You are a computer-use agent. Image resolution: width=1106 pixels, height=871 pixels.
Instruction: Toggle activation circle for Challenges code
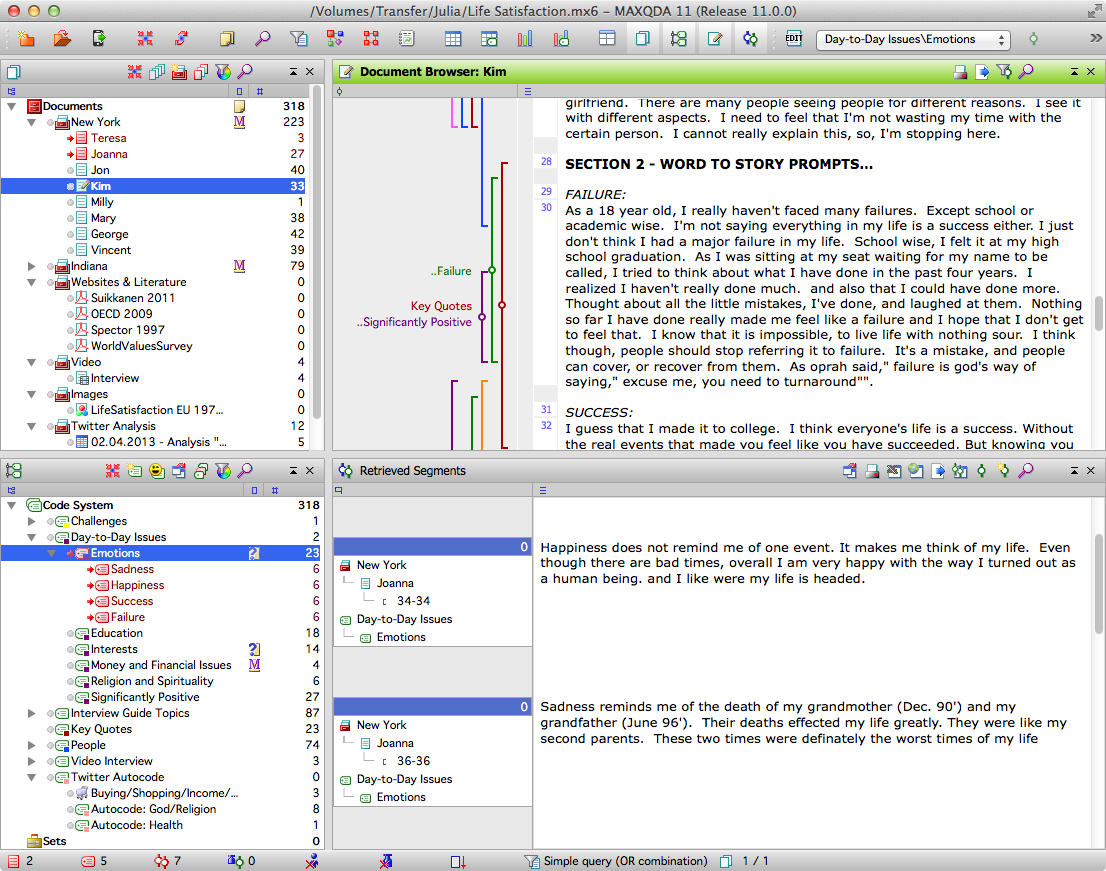[51, 521]
